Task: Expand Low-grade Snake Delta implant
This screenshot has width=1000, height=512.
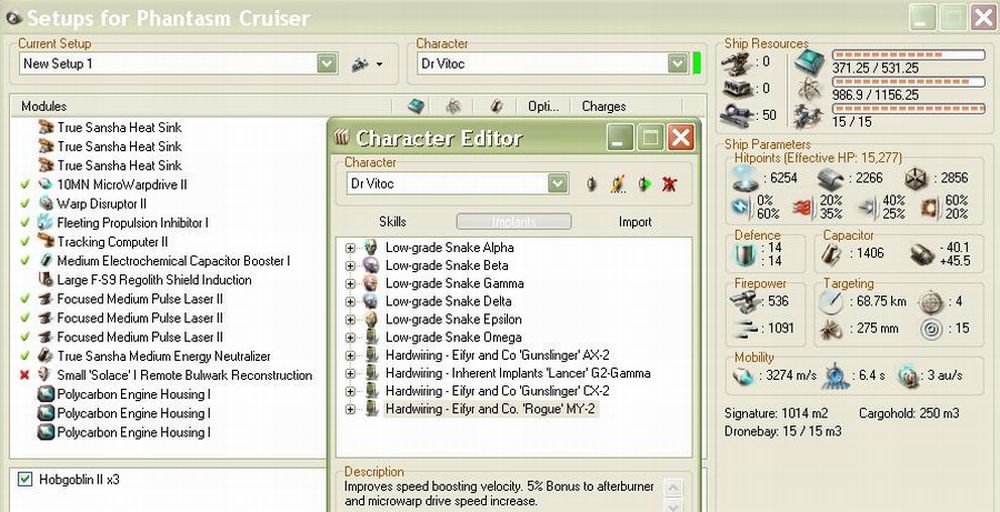Action: (350, 302)
